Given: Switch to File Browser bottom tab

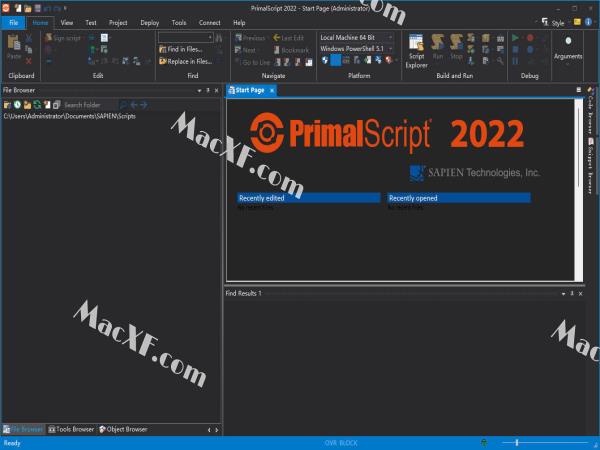Looking at the screenshot, I should 23,430.
